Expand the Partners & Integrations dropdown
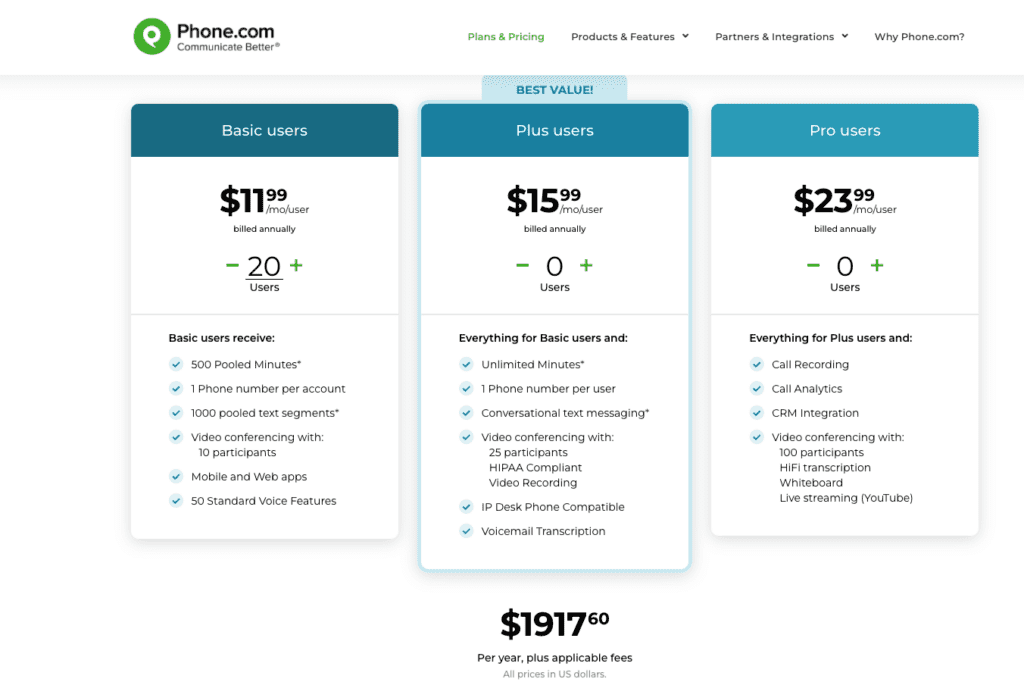 click(x=776, y=36)
